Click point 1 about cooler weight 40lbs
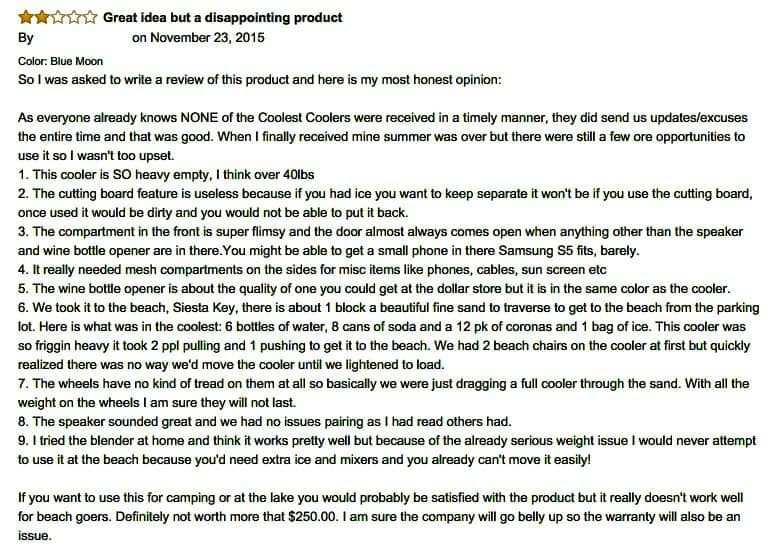 [x=166, y=175]
